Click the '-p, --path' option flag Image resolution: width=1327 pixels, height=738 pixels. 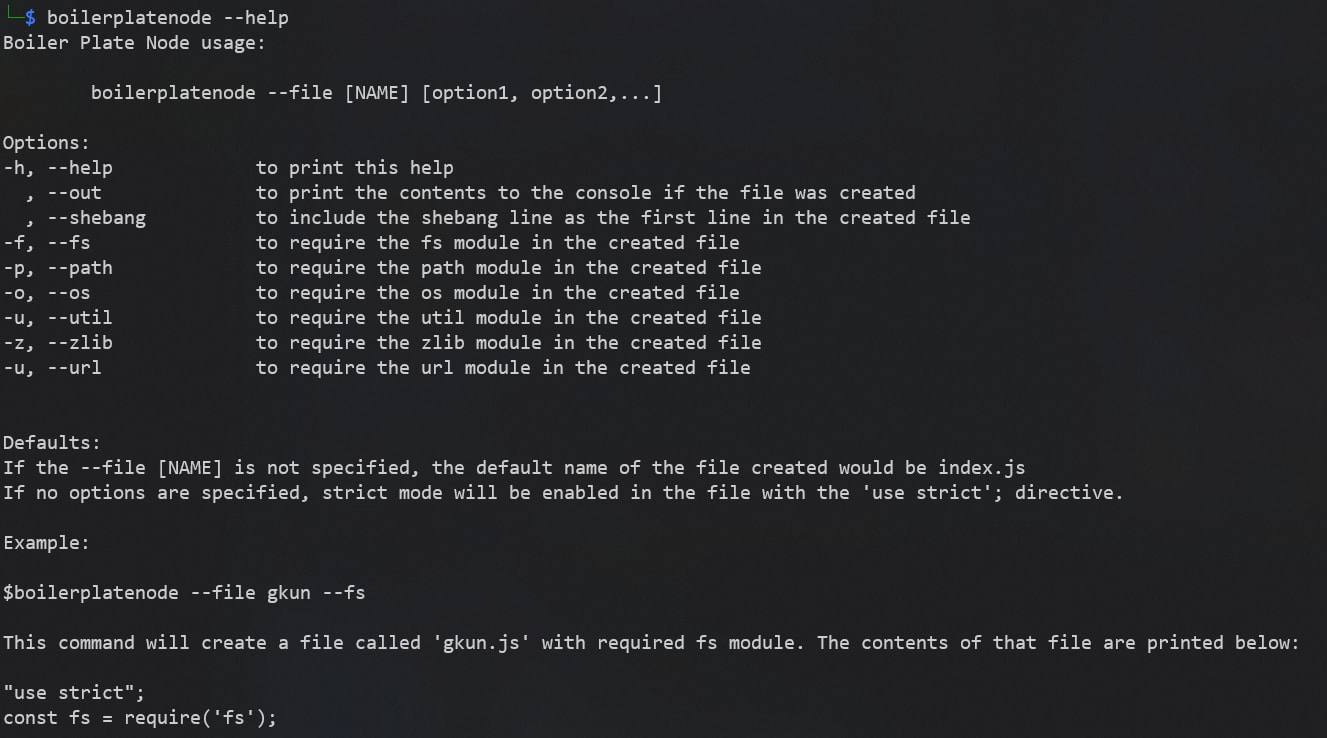tap(58, 268)
